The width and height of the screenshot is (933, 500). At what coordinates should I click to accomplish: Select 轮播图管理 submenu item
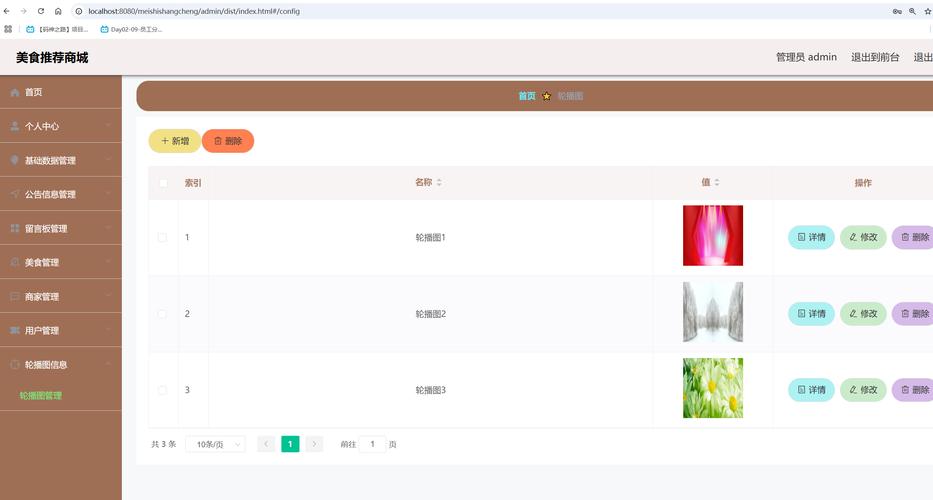pos(40,395)
